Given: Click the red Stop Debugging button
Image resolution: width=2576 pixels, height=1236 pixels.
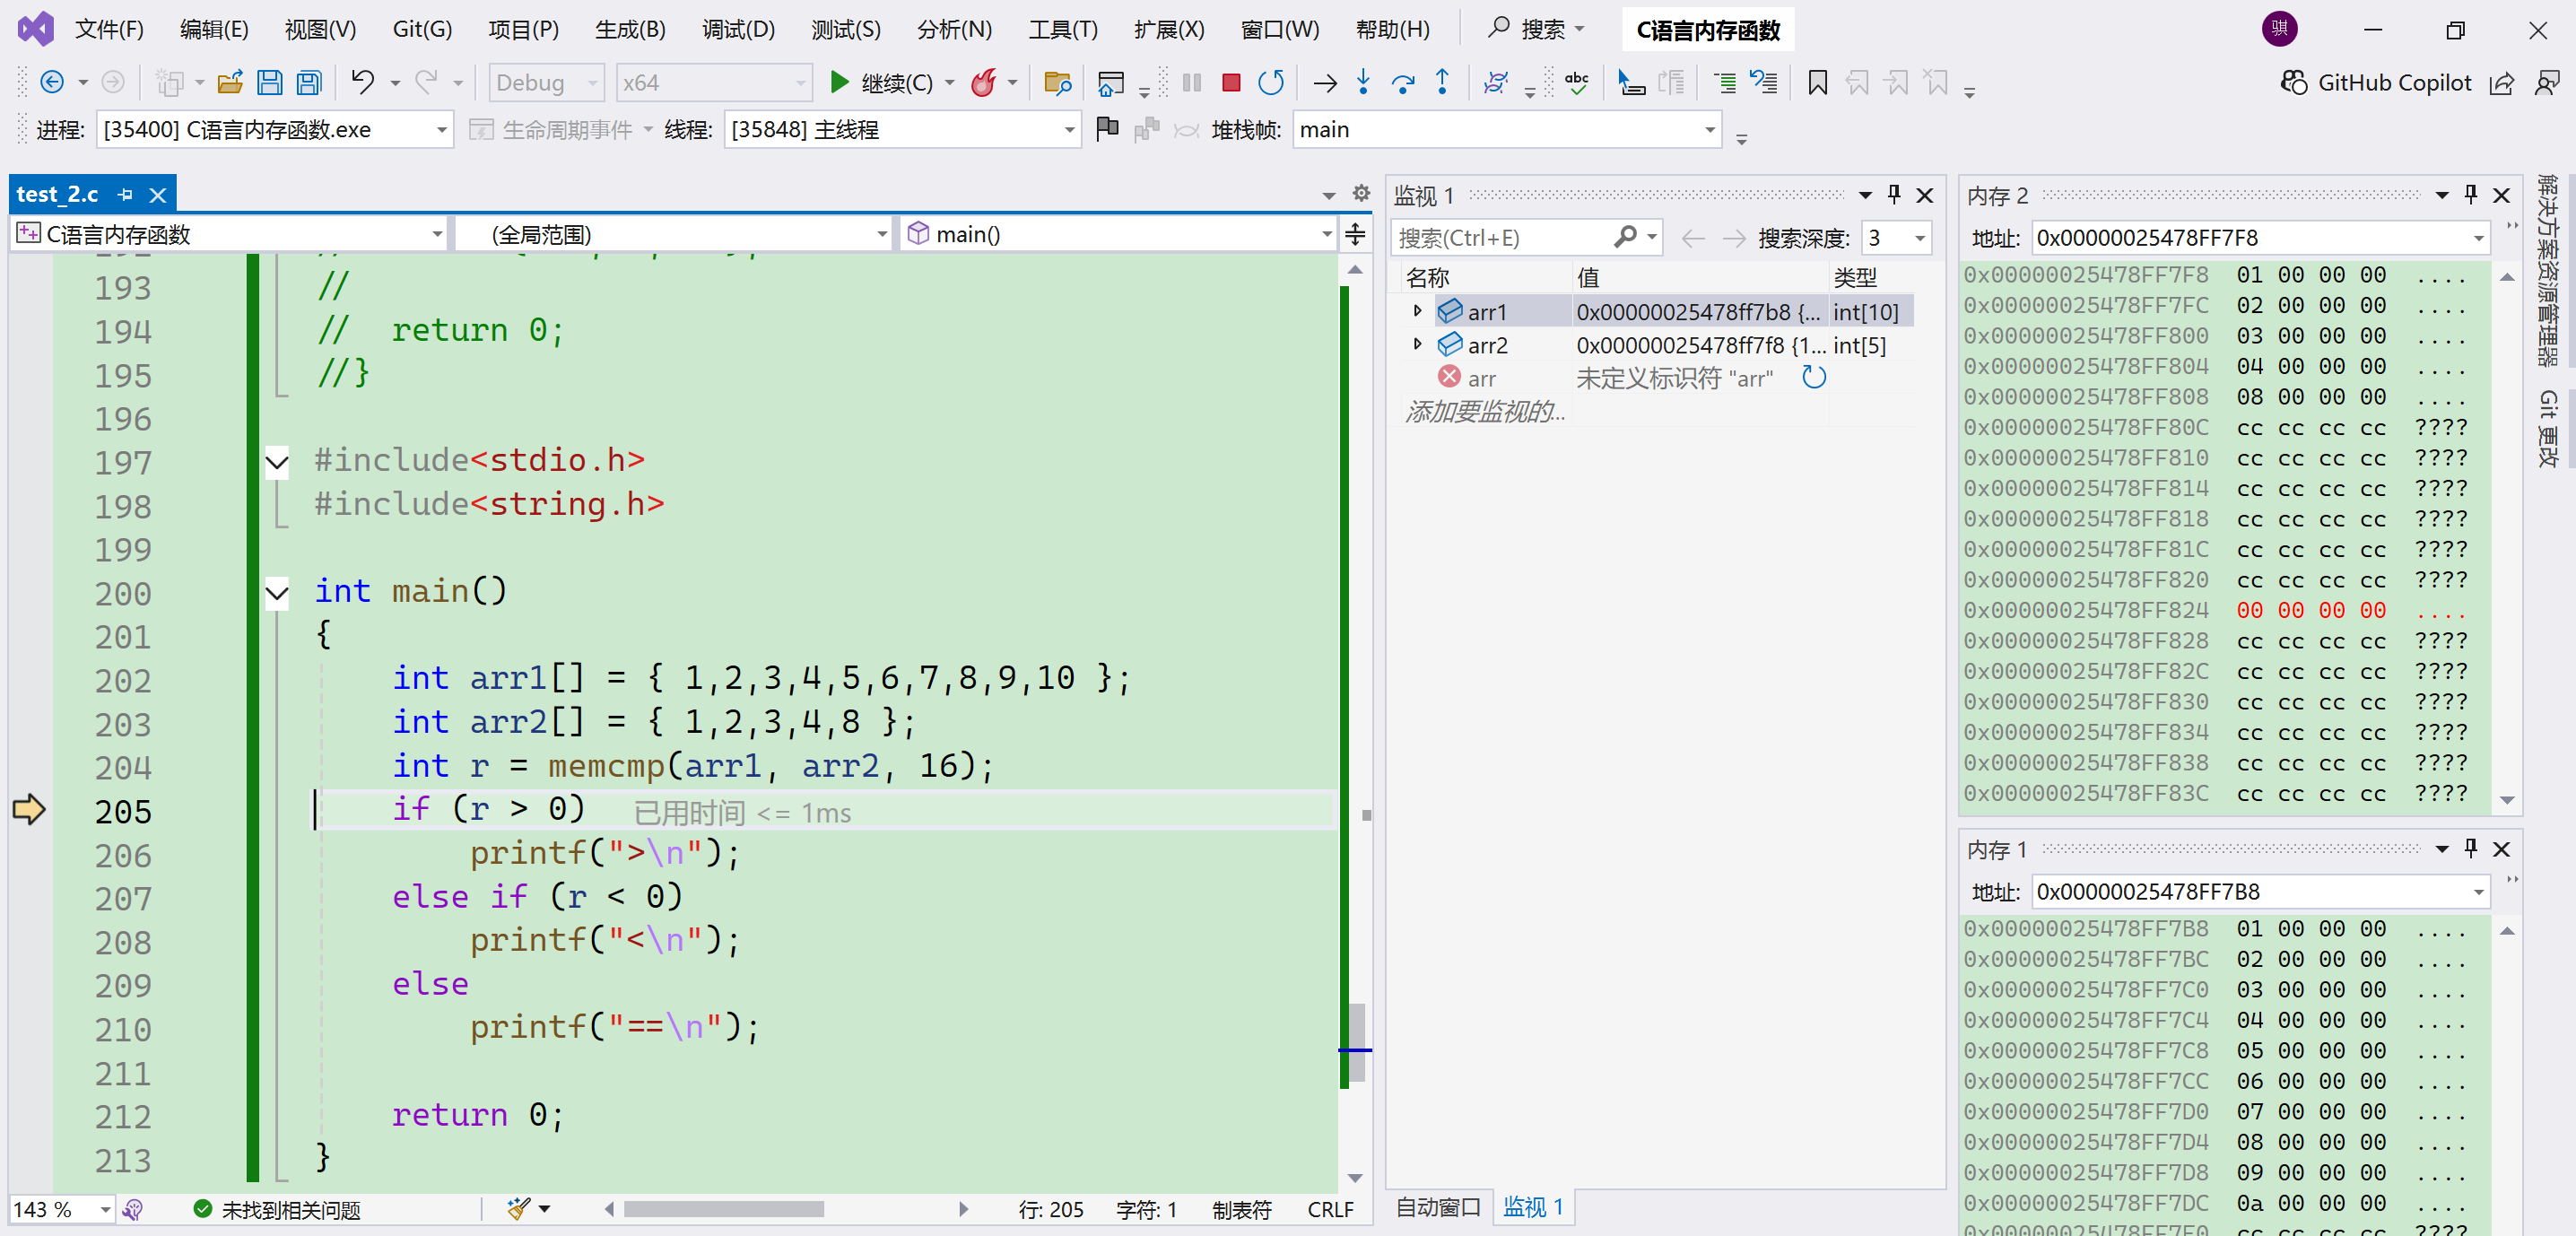Looking at the screenshot, I should [1231, 83].
